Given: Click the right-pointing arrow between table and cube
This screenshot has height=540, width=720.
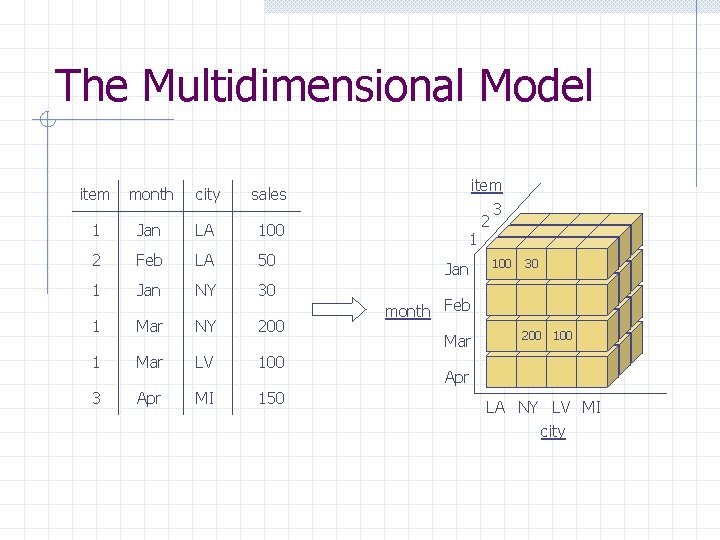Looking at the screenshot, I should pos(339,309).
